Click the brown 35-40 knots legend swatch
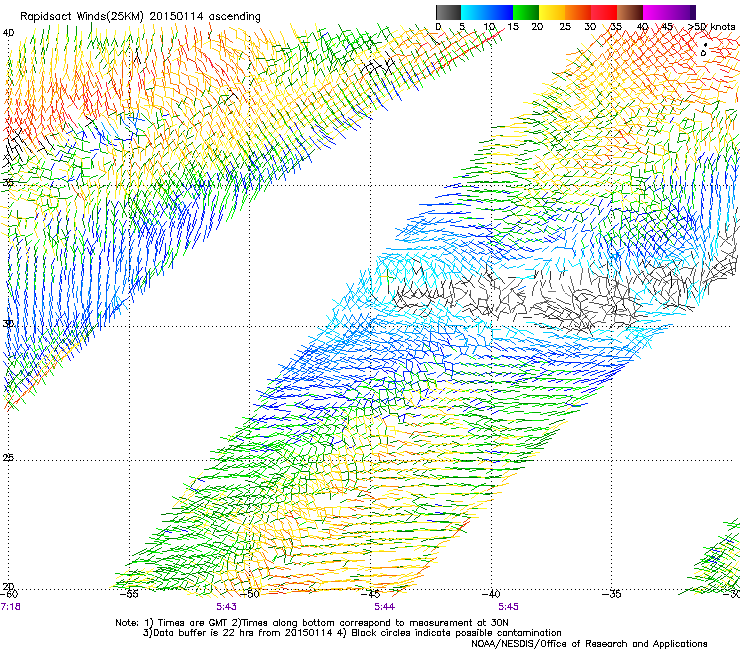740x650 pixels. point(630,12)
